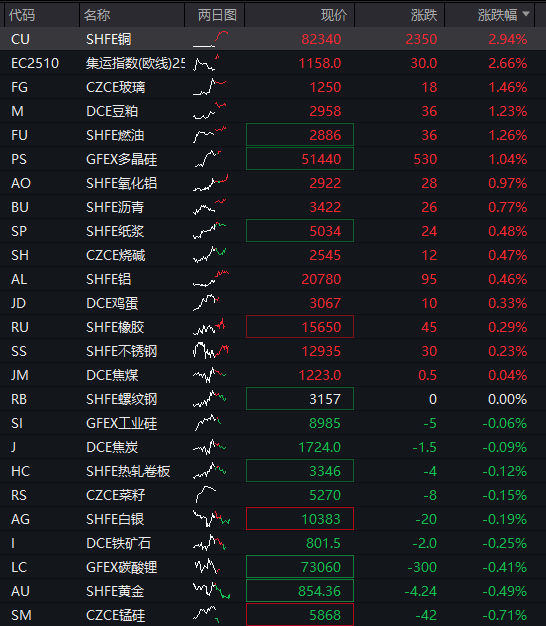Click the 2.94% change value
The width and height of the screenshot is (546, 626).
click(x=508, y=39)
